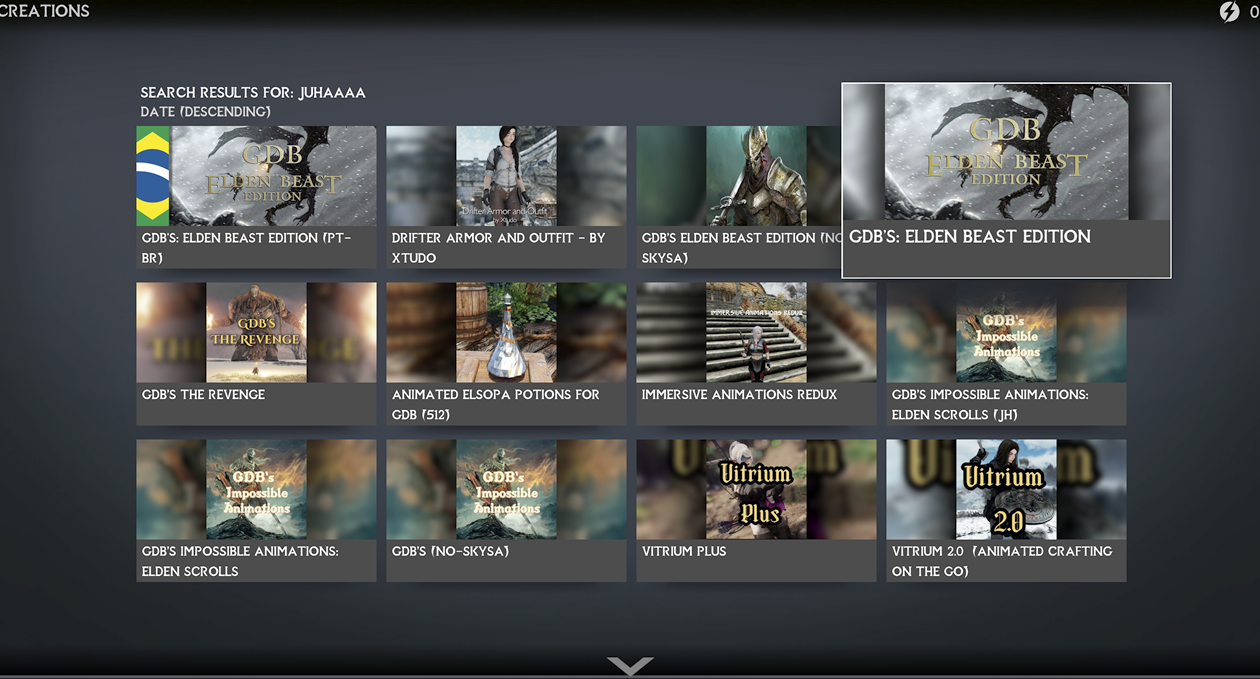Click the GDB's (No-SkySA) thumbnail image
The height and width of the screenshot is (679, 1260).
507,489
